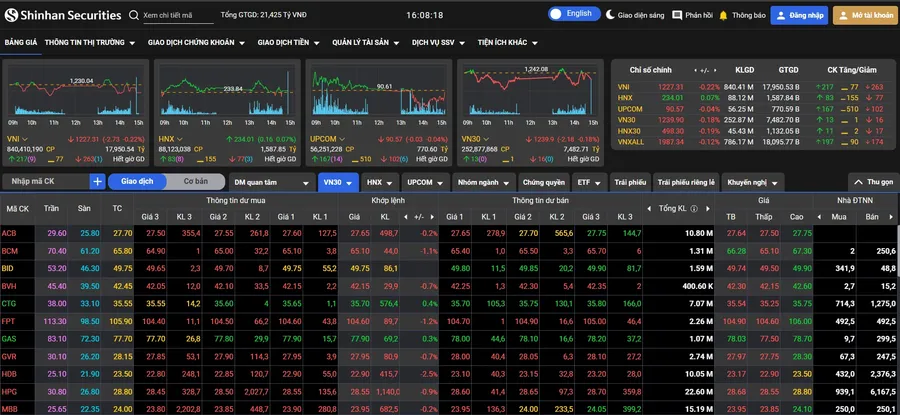Click the Đăng nhập login button
The height and width of the screenshot is (415, 900).
click(799, 15)
